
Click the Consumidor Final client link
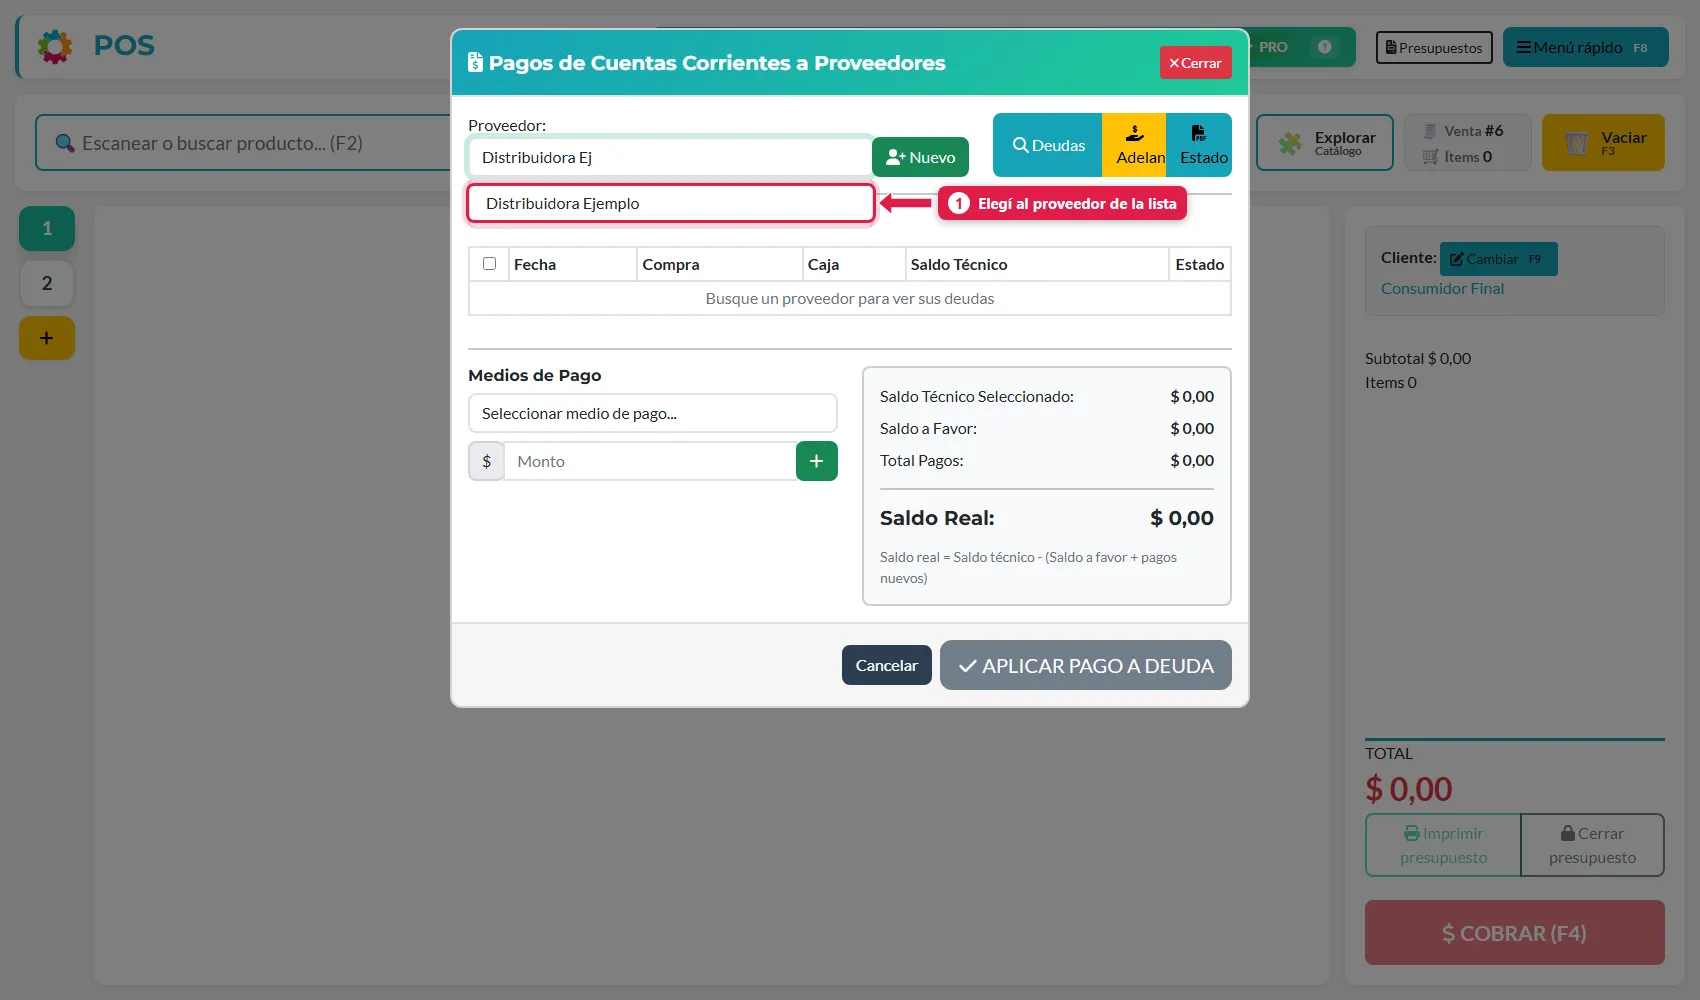click(x=1442, y=288)
